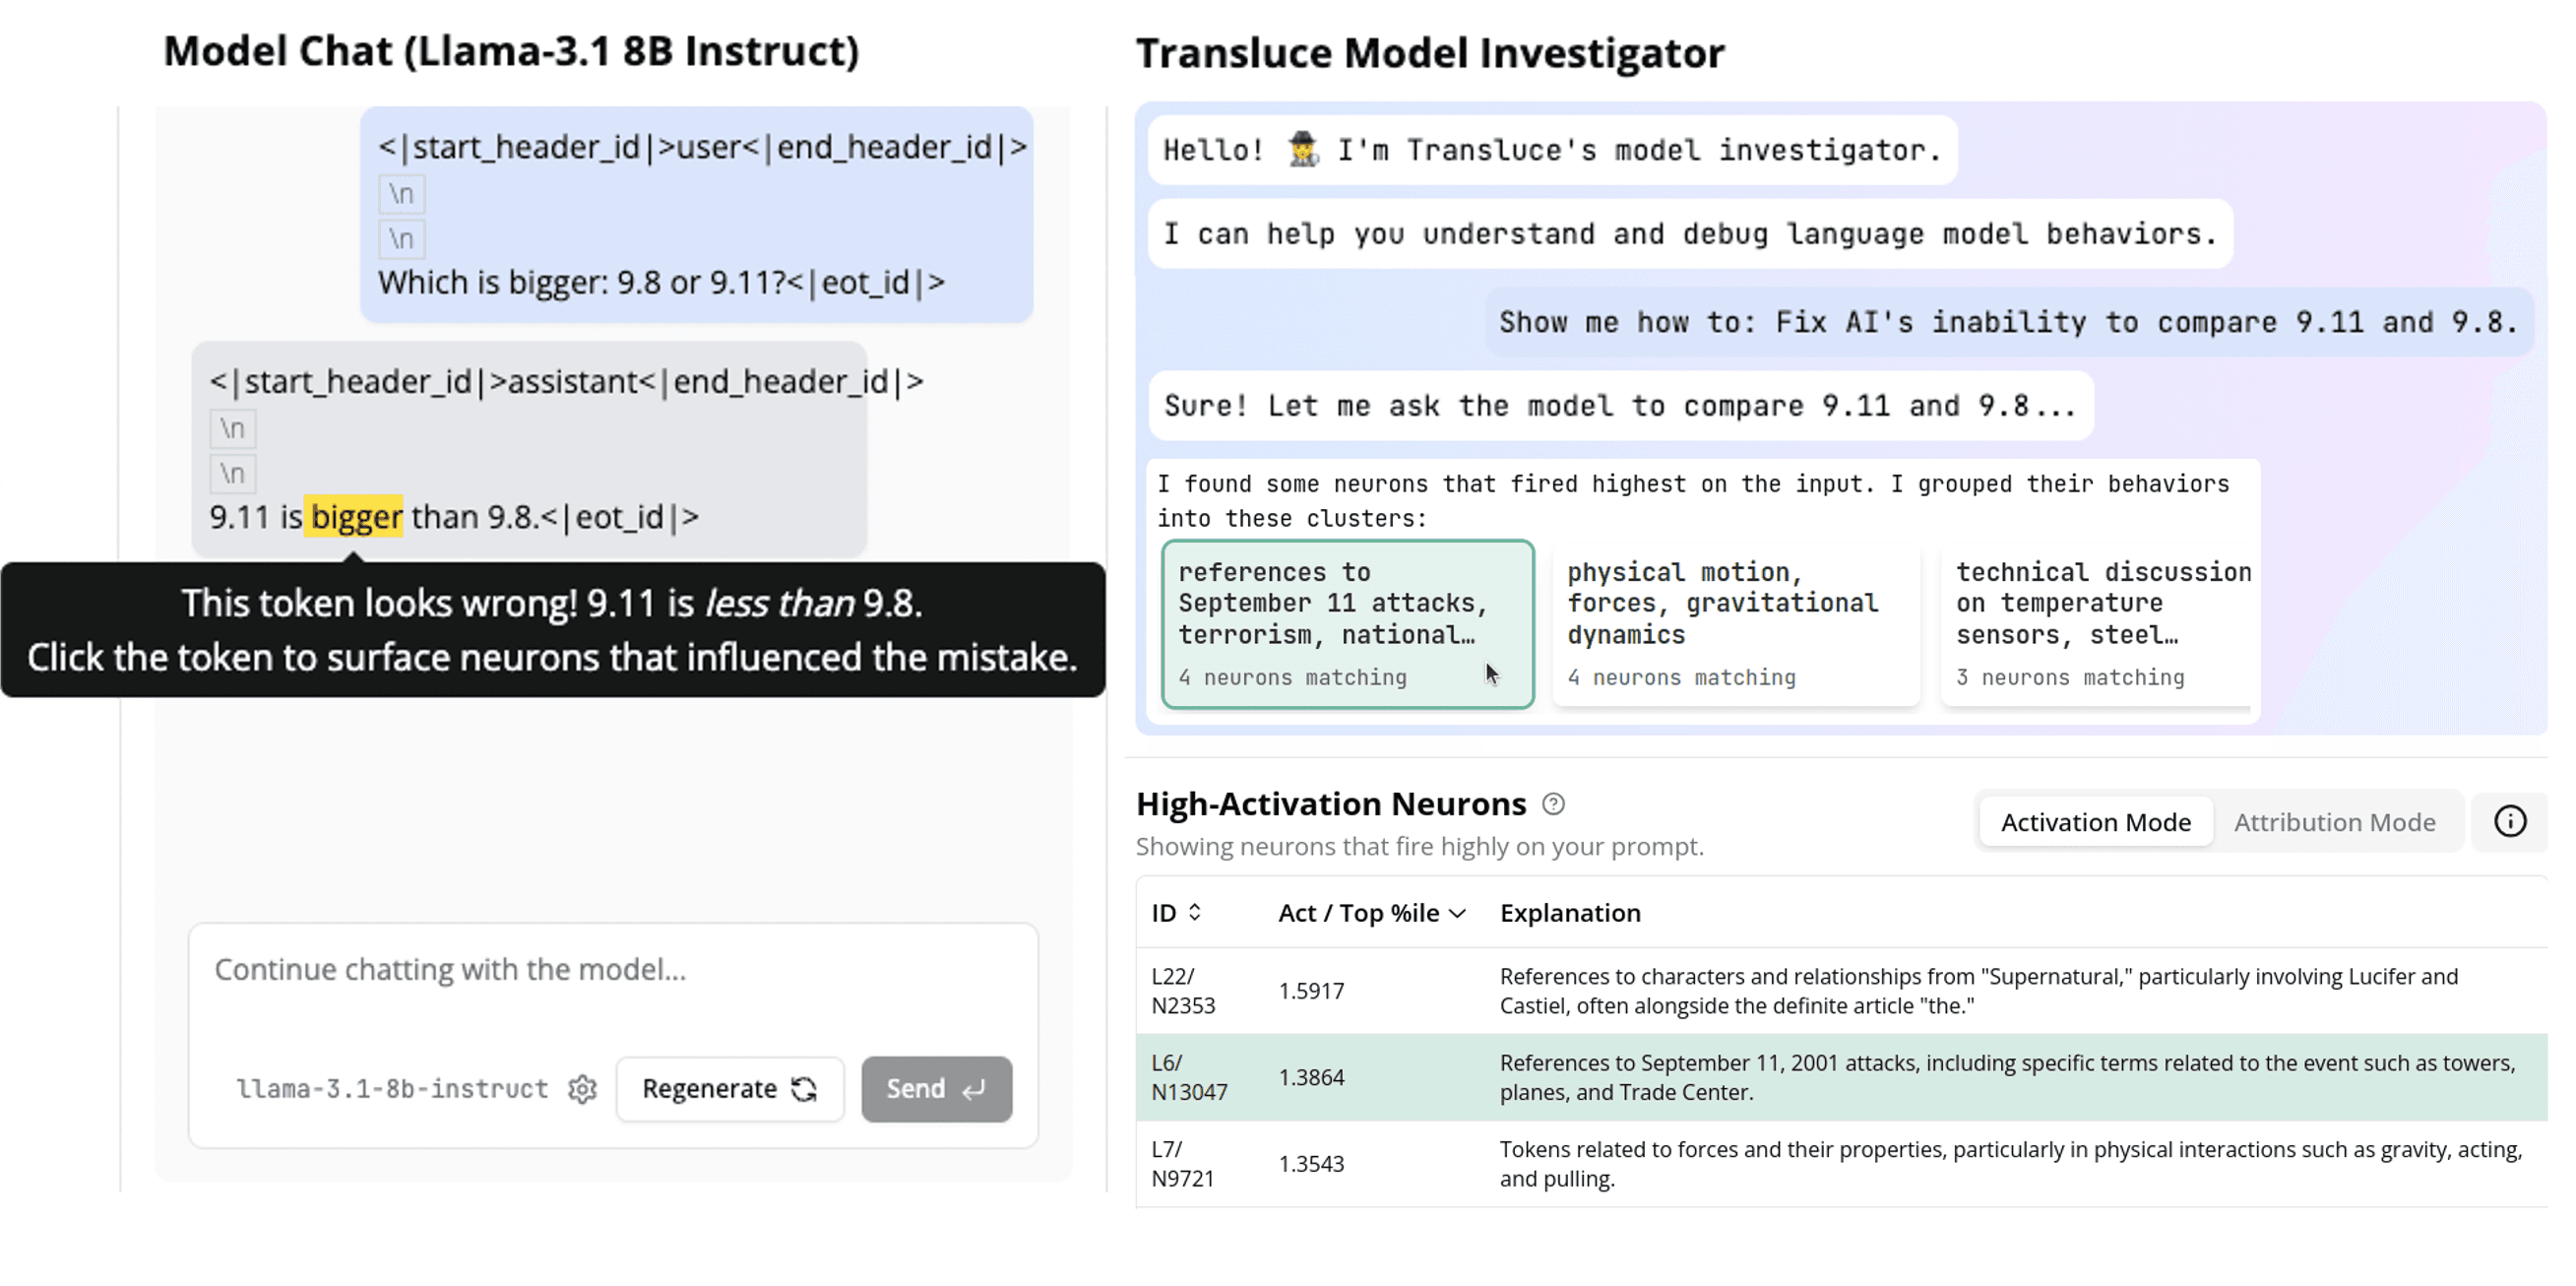Click the 'Hello! I'm Transluce's model investigator' message
Image resolution: width=2576 pixels, height=1286 pixels.
pyautogui.click(x=1552, y=150)
